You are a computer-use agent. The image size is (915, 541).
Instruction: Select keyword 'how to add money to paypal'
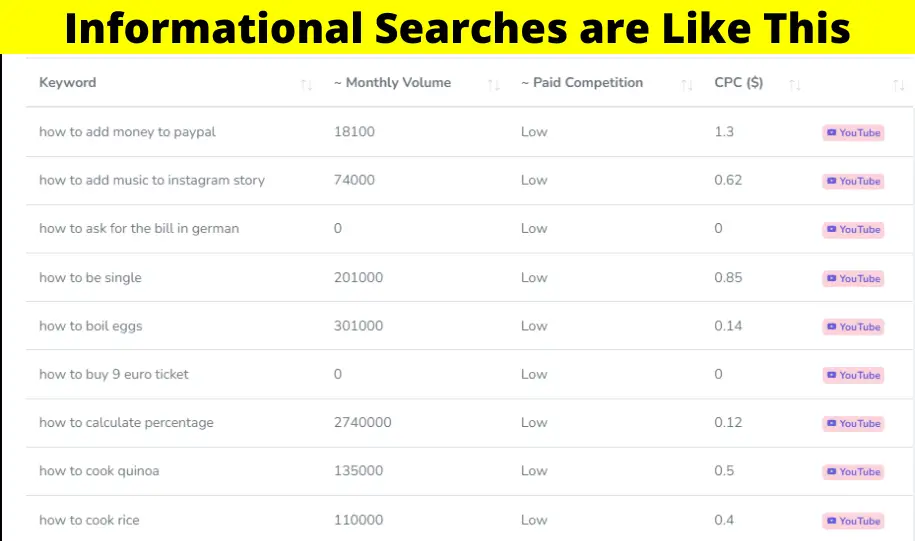tap(127, 132)
